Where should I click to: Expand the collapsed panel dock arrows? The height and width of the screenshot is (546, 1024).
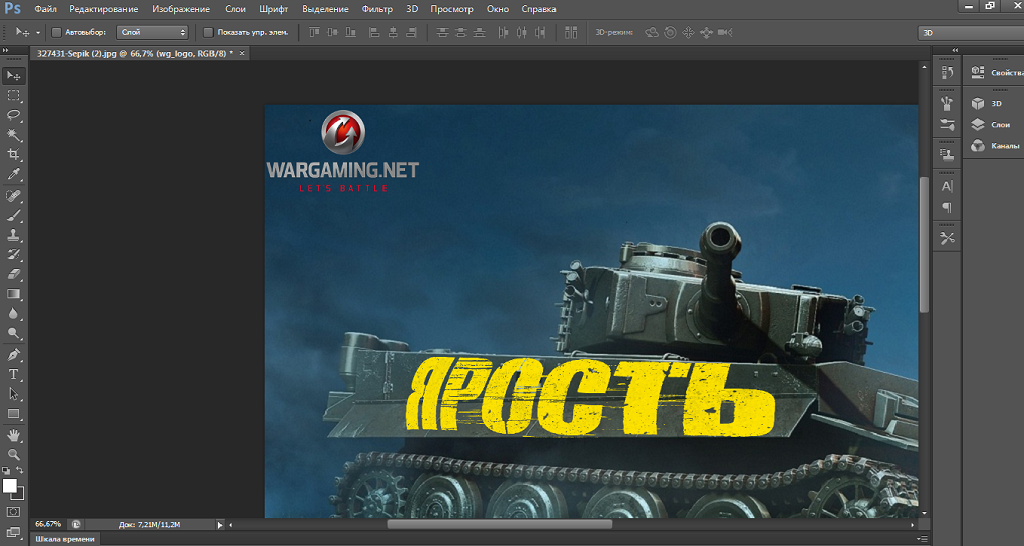tap(955, 50)
